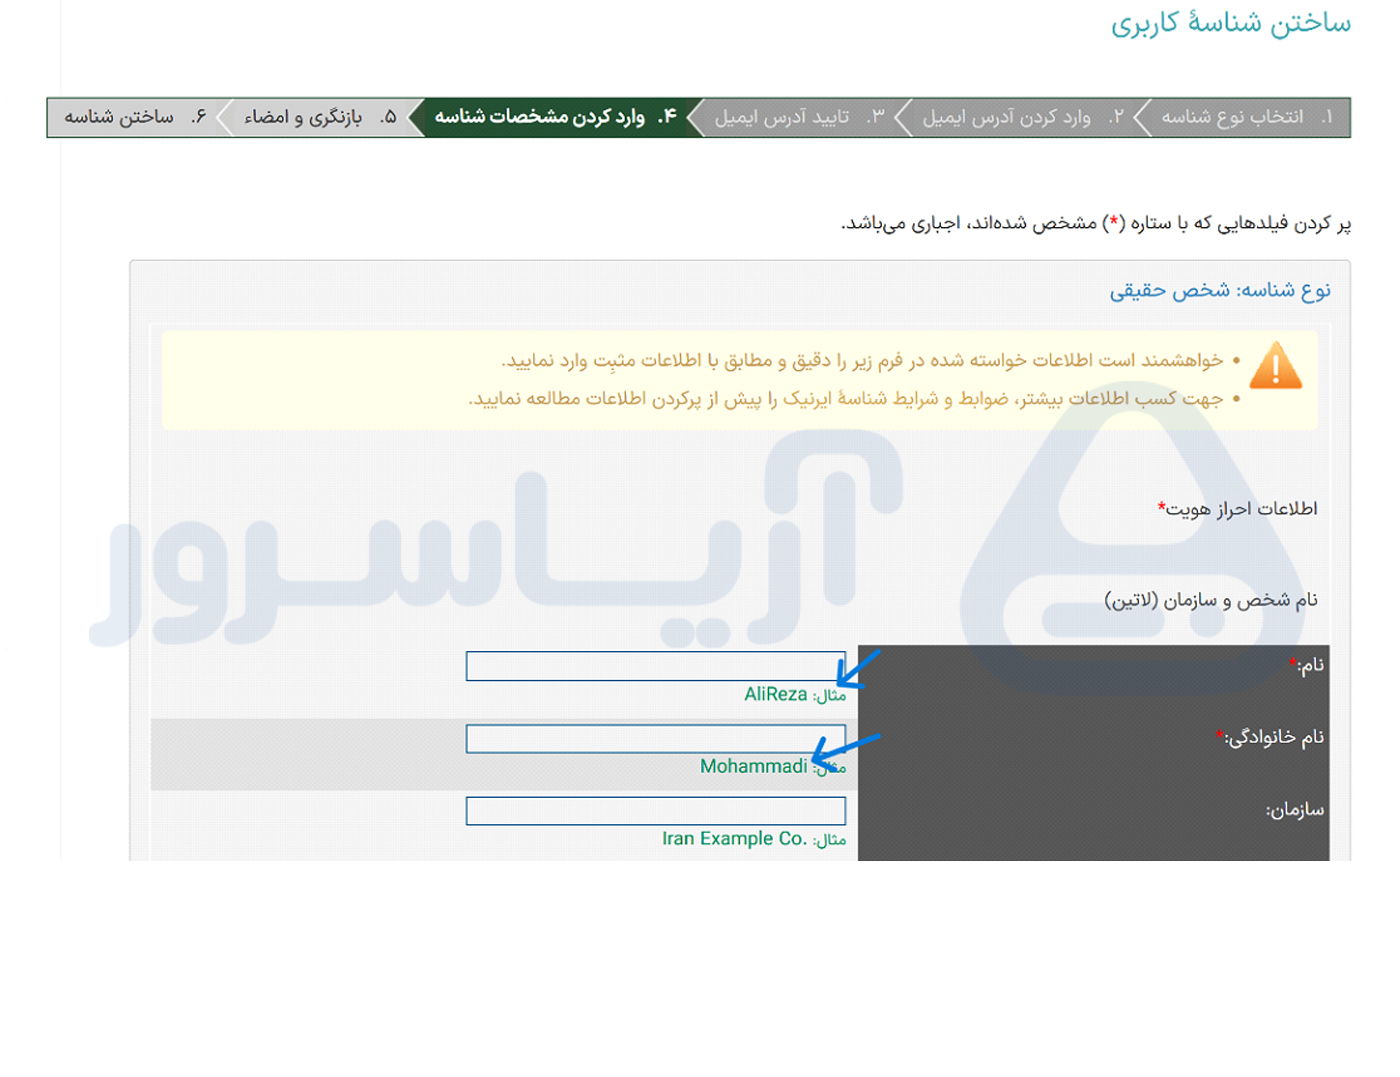Viewport: 1400px width, 1077px height.
Task: Click the نام field label
Action: coord(1306,665)
